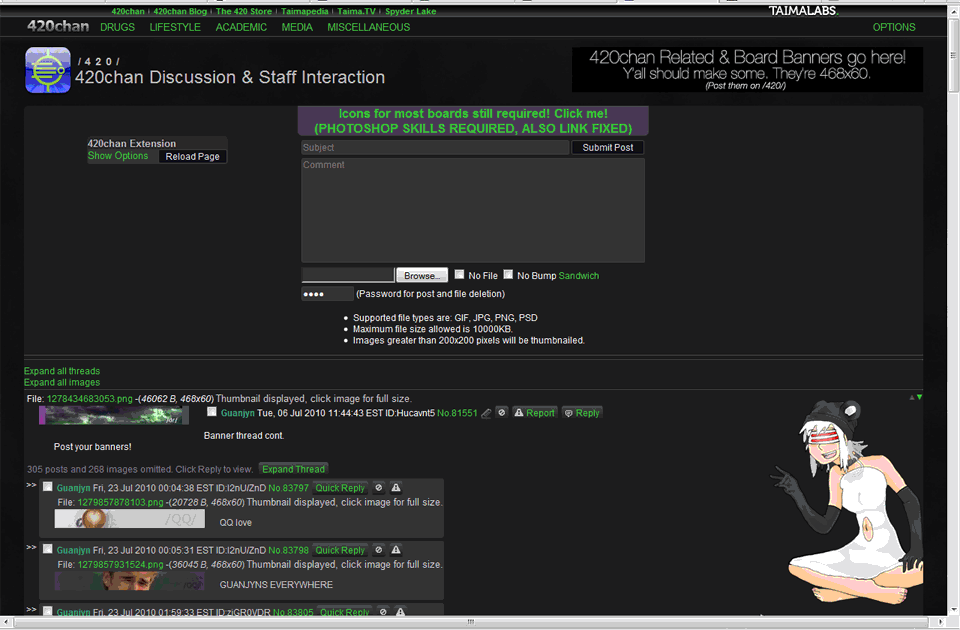Screen dimensions: 960x630
Task: Open the DRUGS boards menu
Action: click(x=118, y=27)
